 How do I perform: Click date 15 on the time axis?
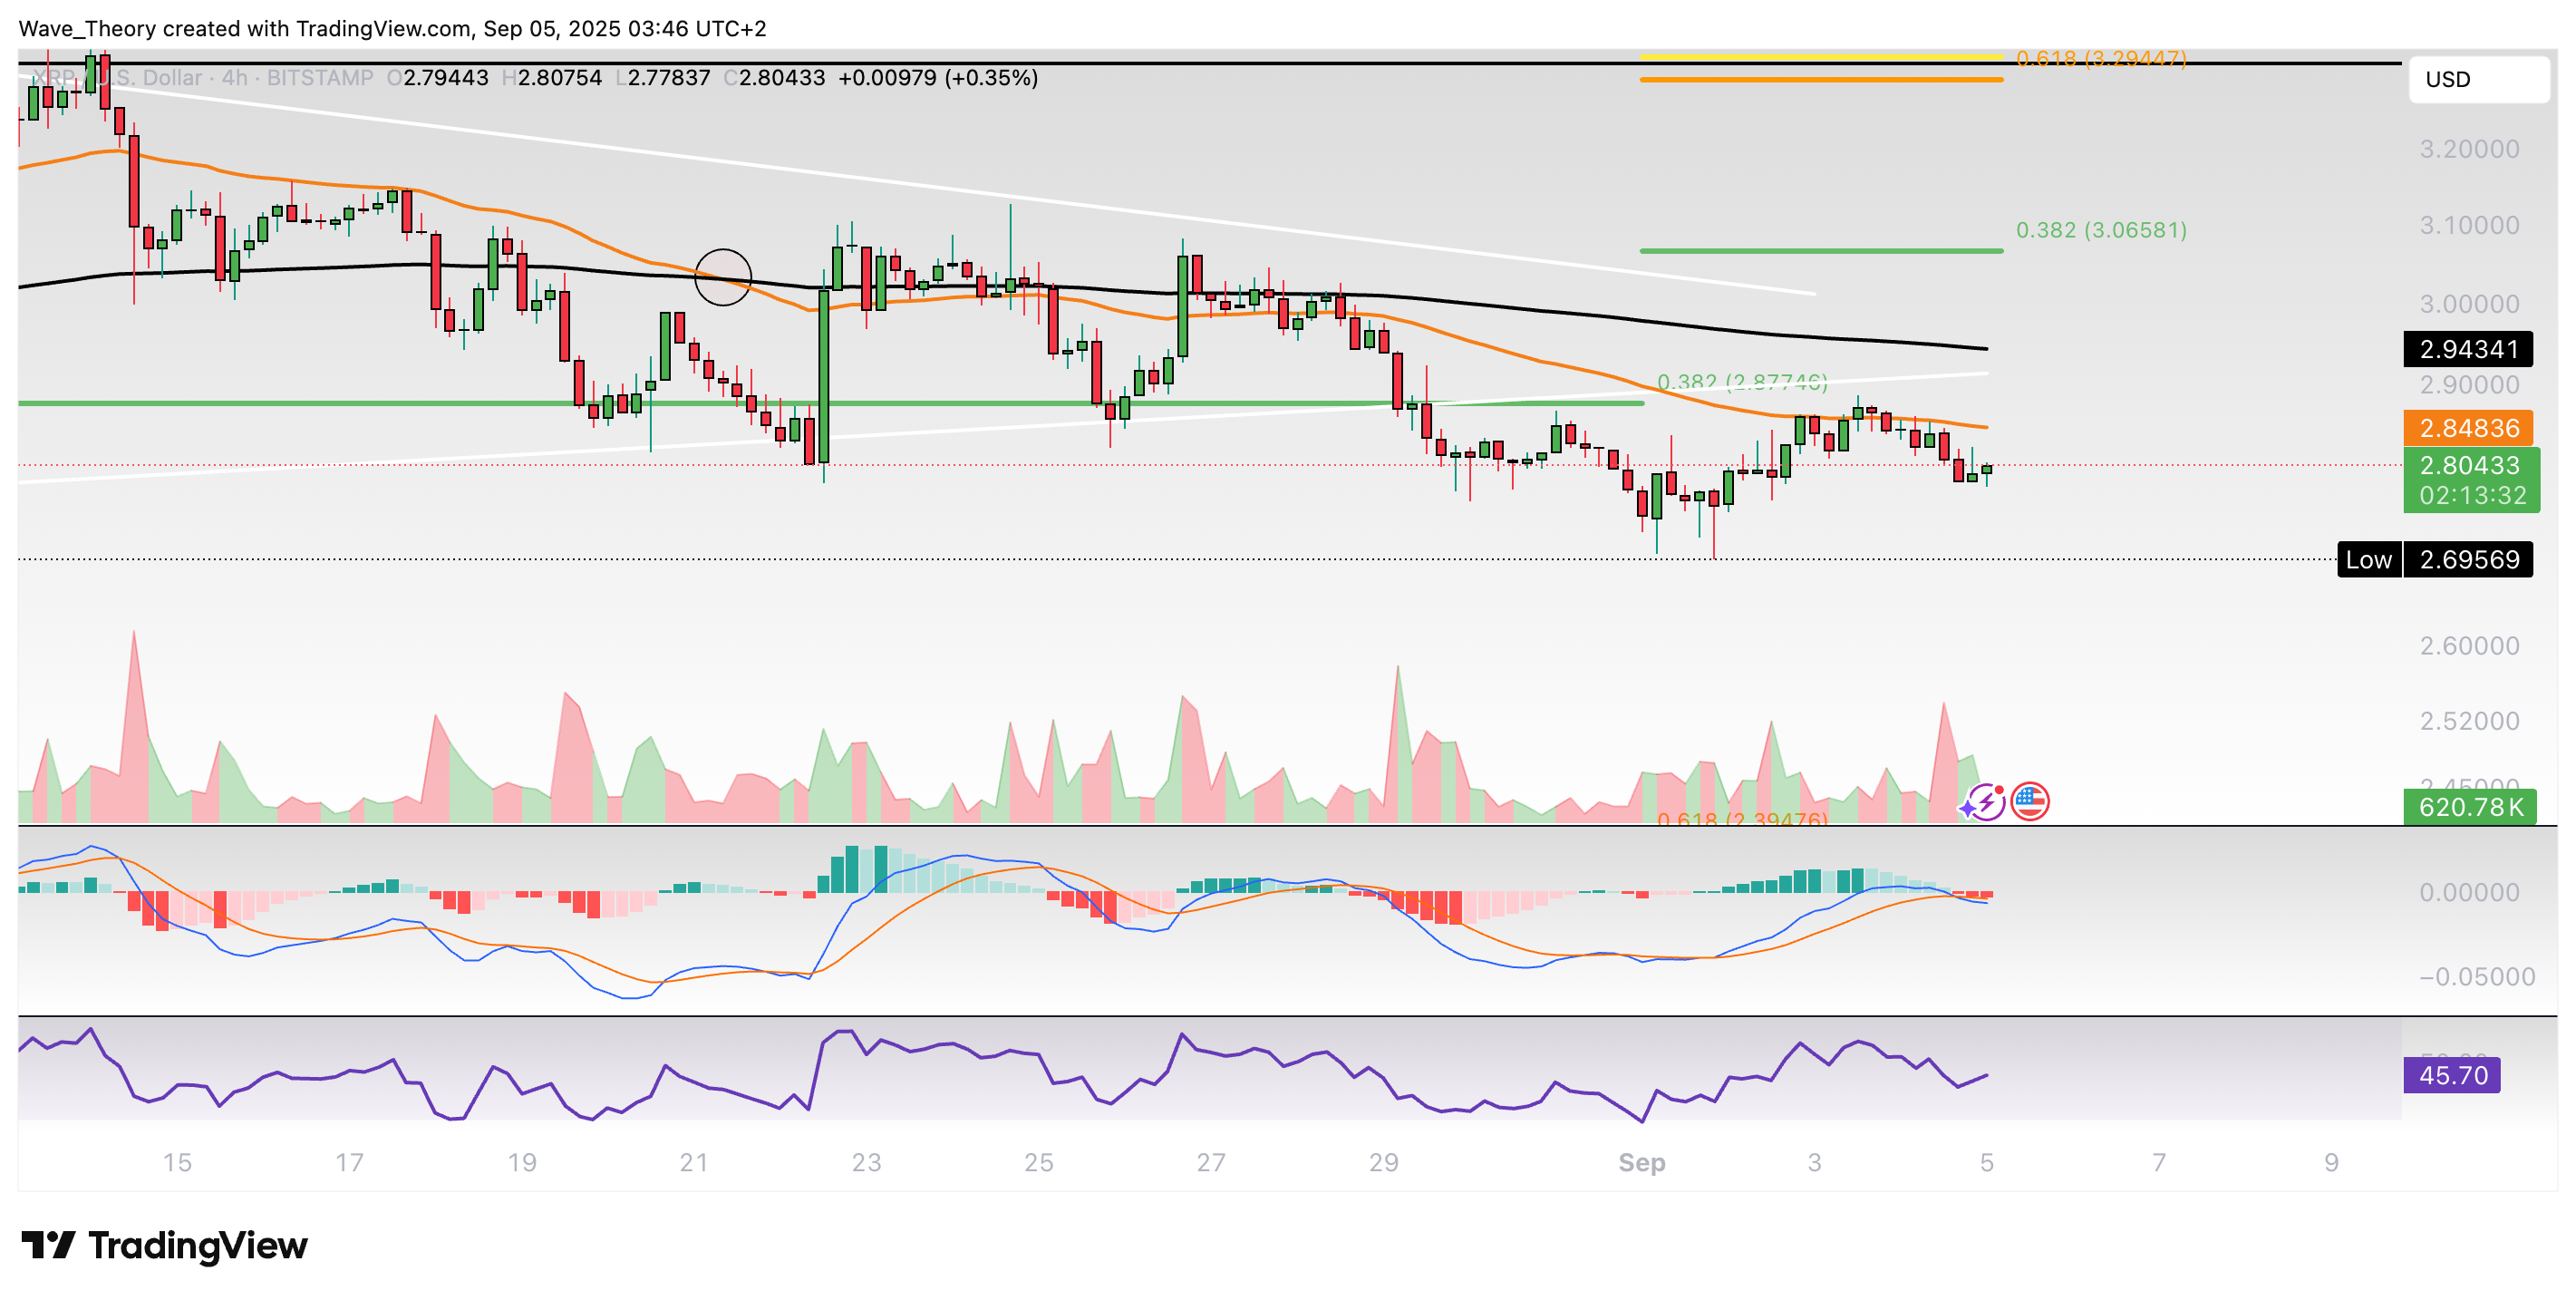coord(177,1162)
